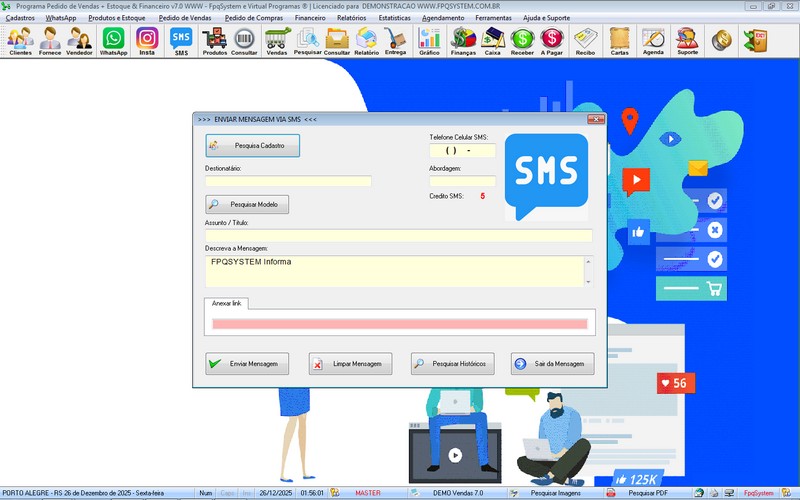Click the Pesquisar Modelo button
Viewport: 800px width, 500px height.
(247, 204)
